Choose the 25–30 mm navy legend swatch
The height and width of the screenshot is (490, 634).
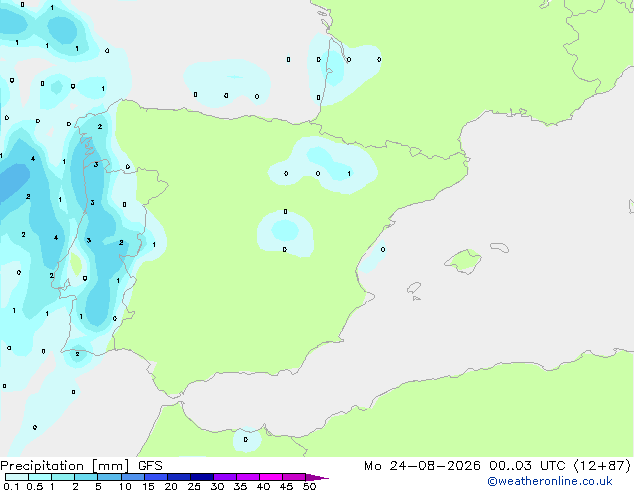(201, 477)
